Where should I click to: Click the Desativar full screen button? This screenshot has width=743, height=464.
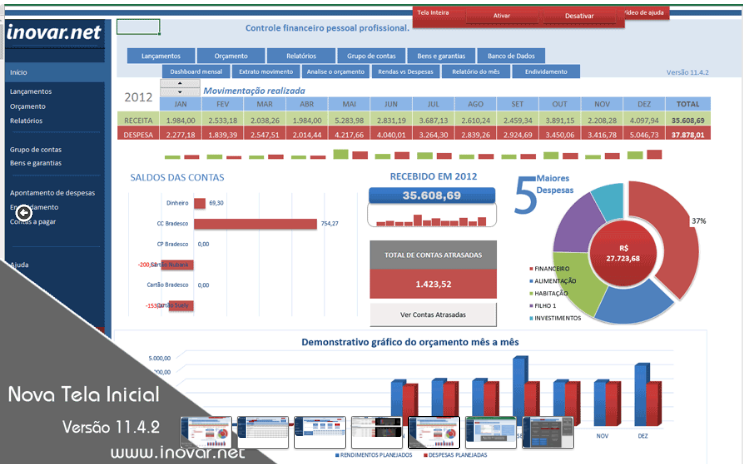coord(579,16)
